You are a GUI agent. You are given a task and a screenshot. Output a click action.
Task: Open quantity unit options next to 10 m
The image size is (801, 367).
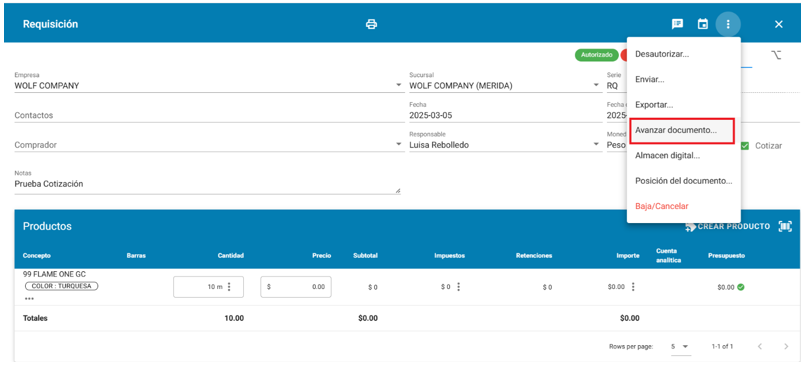229,287
